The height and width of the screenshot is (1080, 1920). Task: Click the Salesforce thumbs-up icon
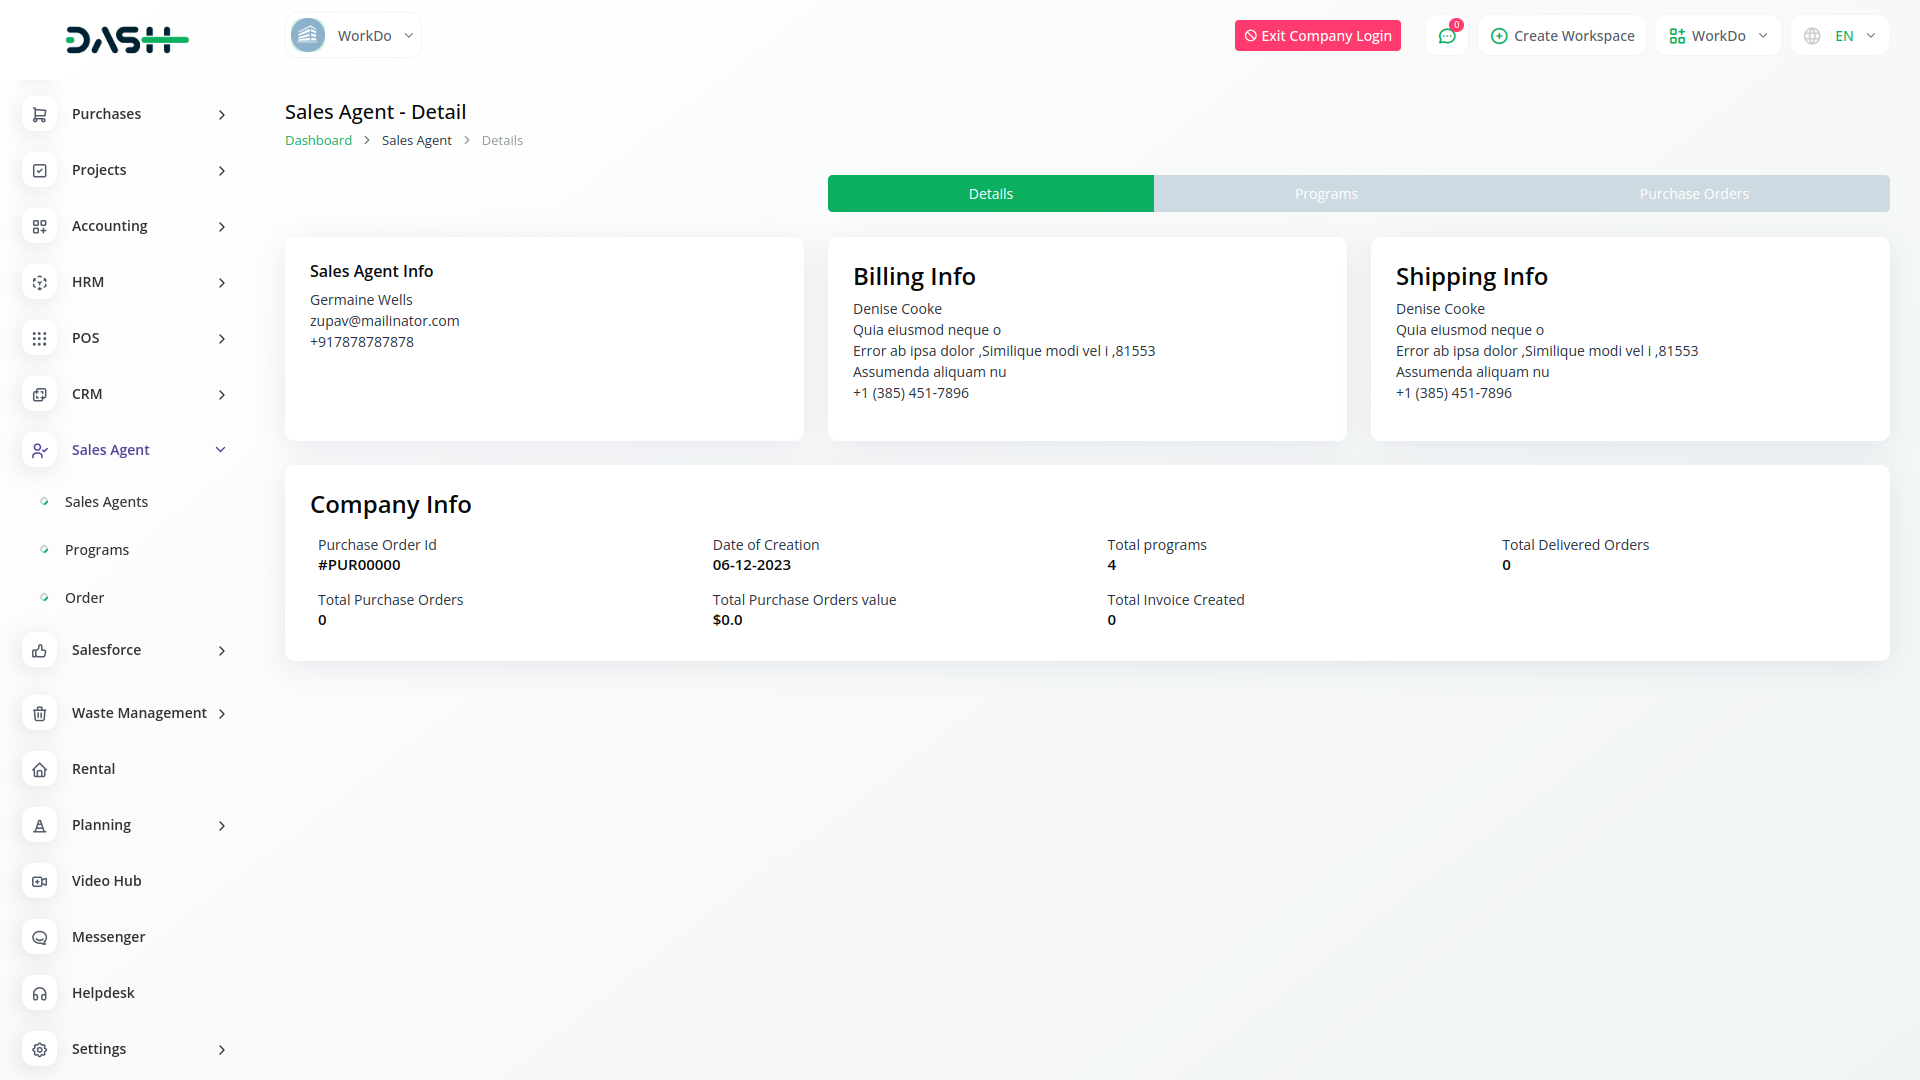(39, 651)
